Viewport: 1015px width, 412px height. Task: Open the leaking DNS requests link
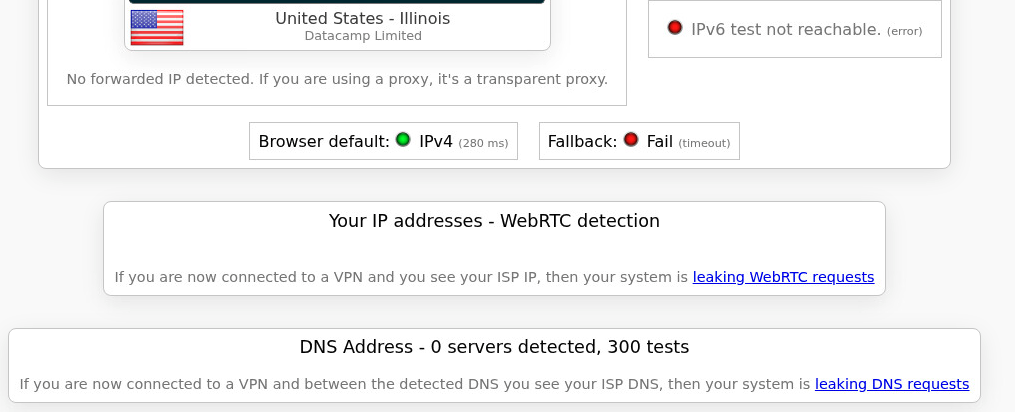coord(891,384)
